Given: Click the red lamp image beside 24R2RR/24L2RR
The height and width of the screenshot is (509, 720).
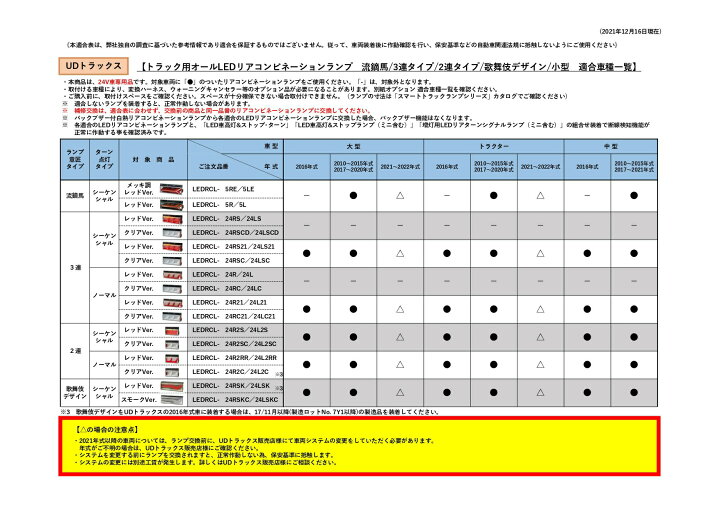Looking at the screenshot, I should [172, 358].
